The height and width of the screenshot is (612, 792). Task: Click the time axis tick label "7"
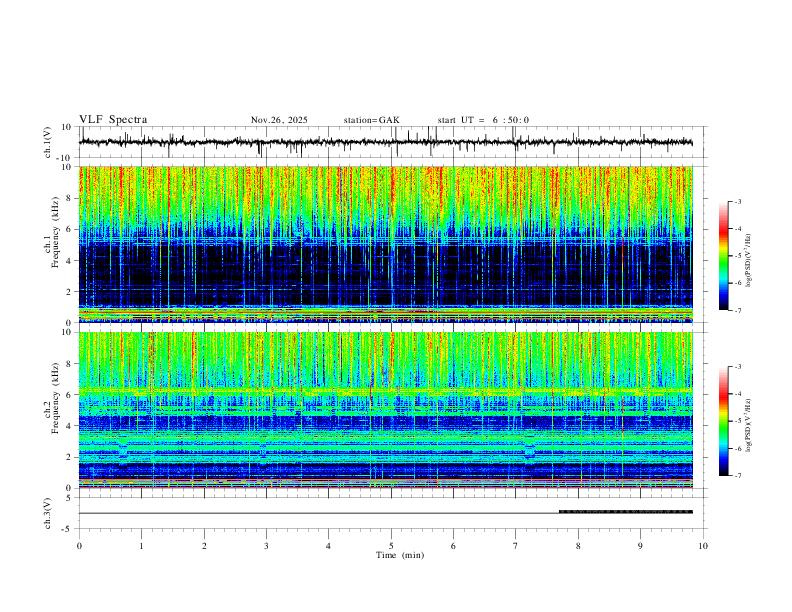[x=516, y=546]
